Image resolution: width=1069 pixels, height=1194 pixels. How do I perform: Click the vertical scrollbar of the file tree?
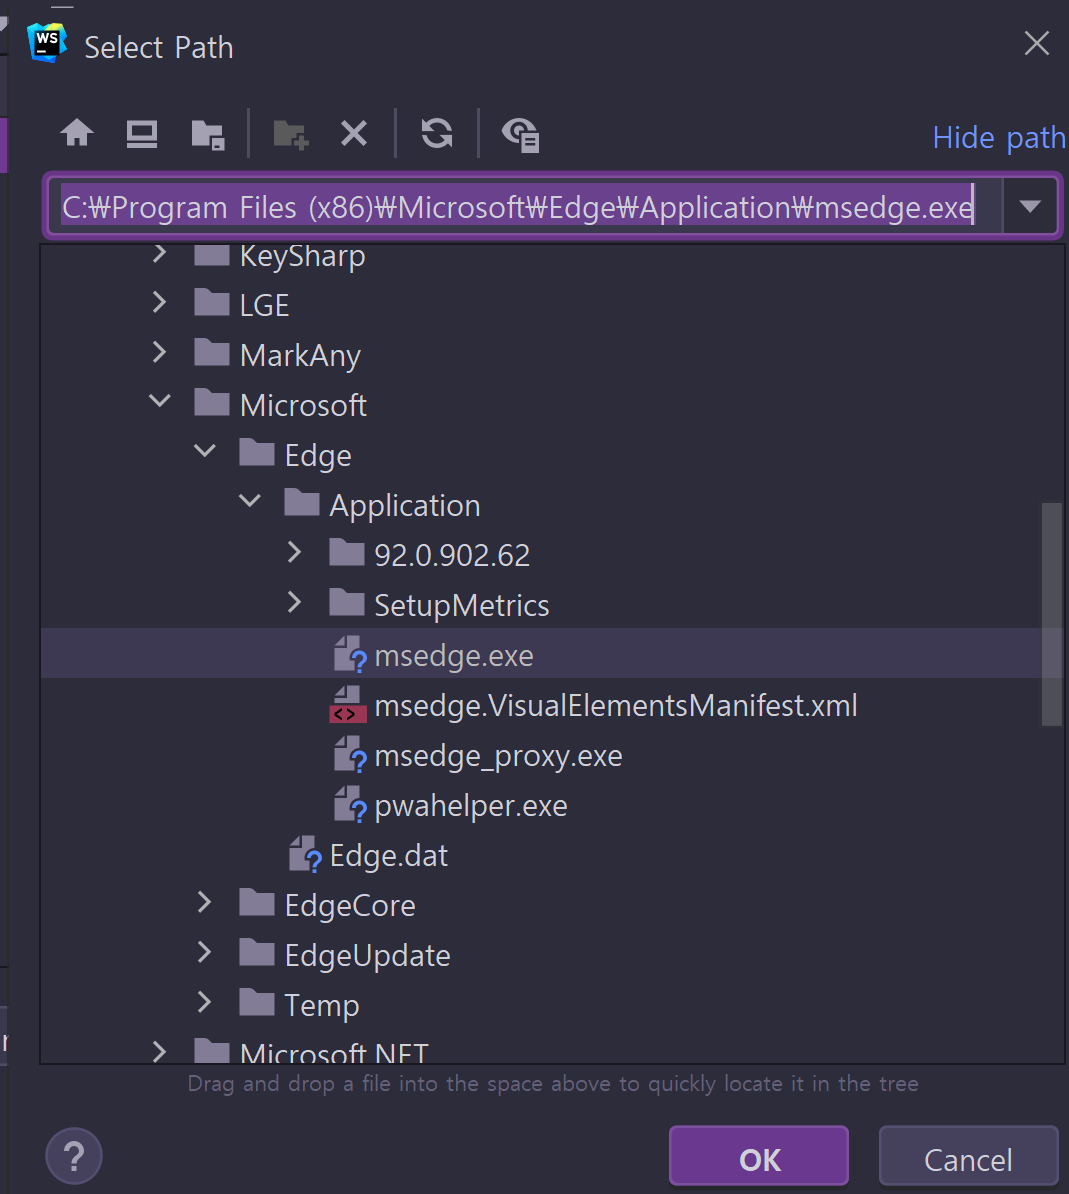[1051, 614]
